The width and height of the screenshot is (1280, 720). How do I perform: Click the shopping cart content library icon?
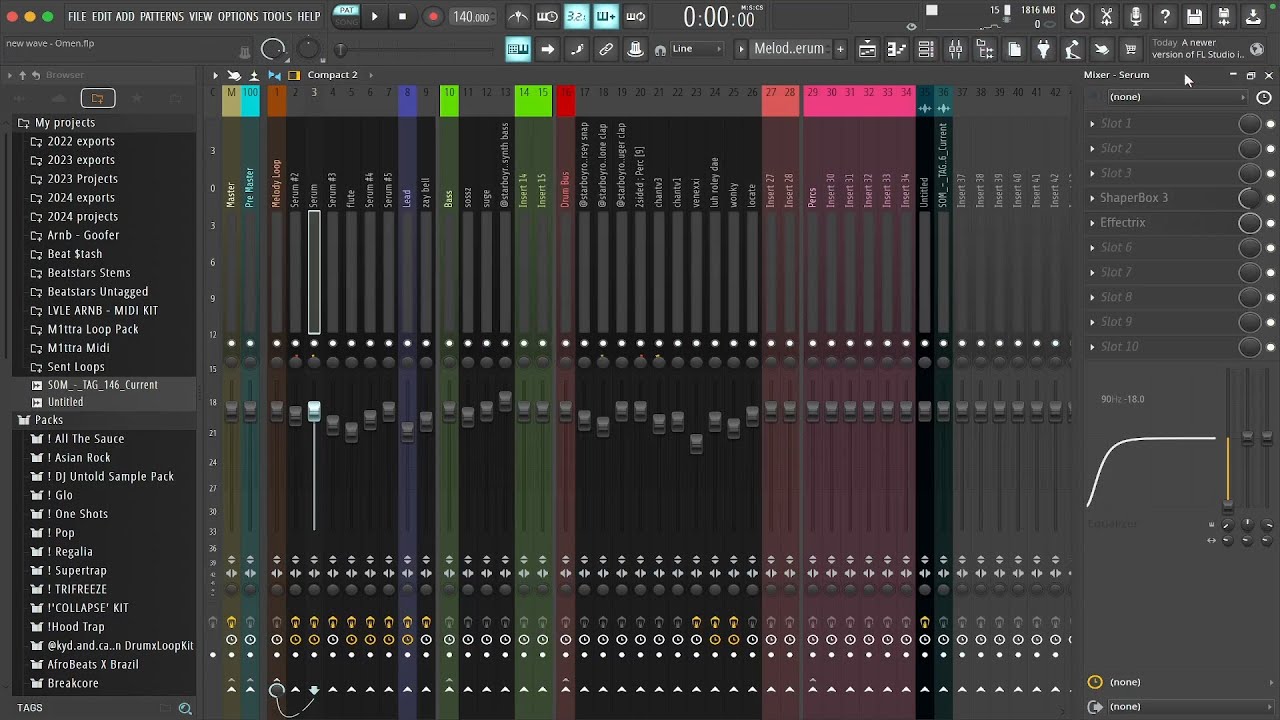point(1131,49)
